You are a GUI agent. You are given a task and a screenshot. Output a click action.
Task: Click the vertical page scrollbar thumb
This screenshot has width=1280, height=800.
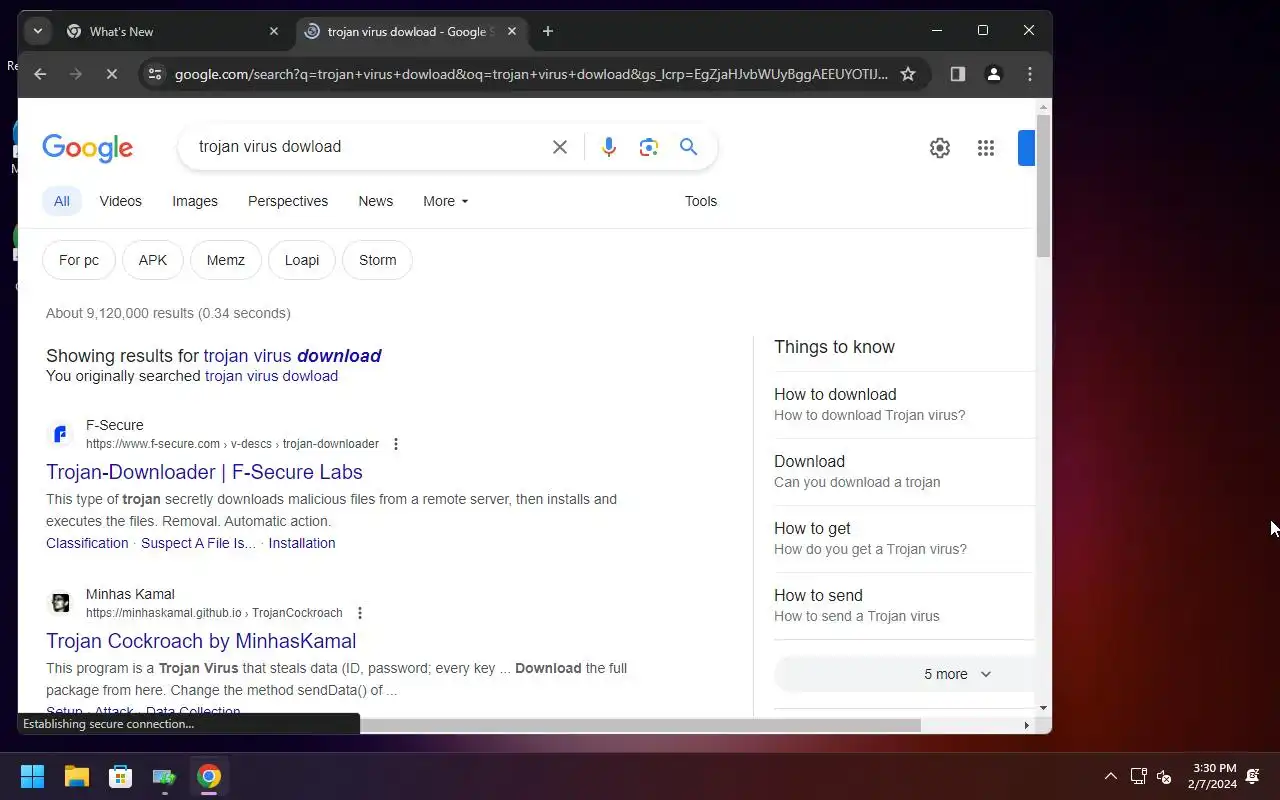coord(1044,186)
